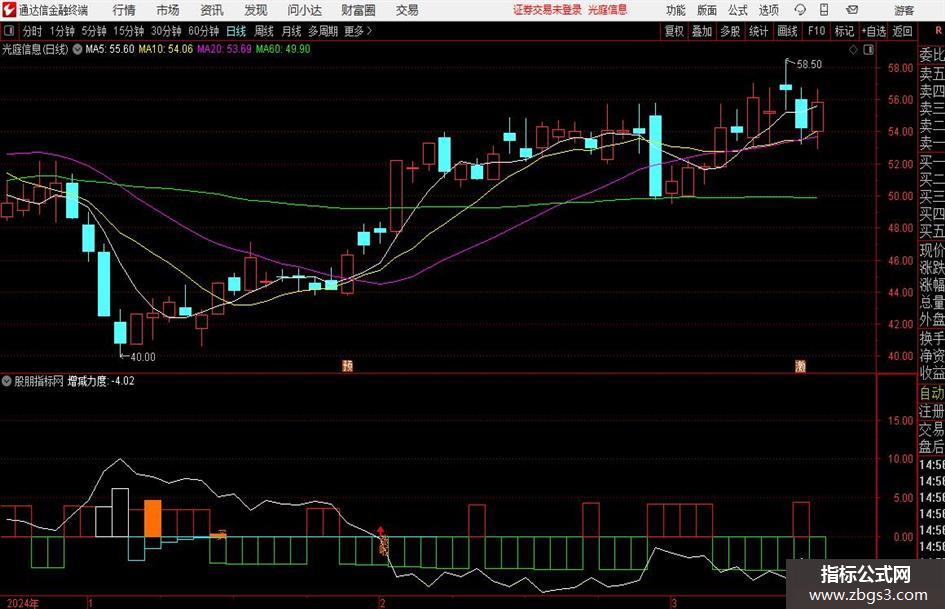Click the red Tongdaxin logo icon
This screenshot has width=945, height=609.
click(x=8, y=10)
